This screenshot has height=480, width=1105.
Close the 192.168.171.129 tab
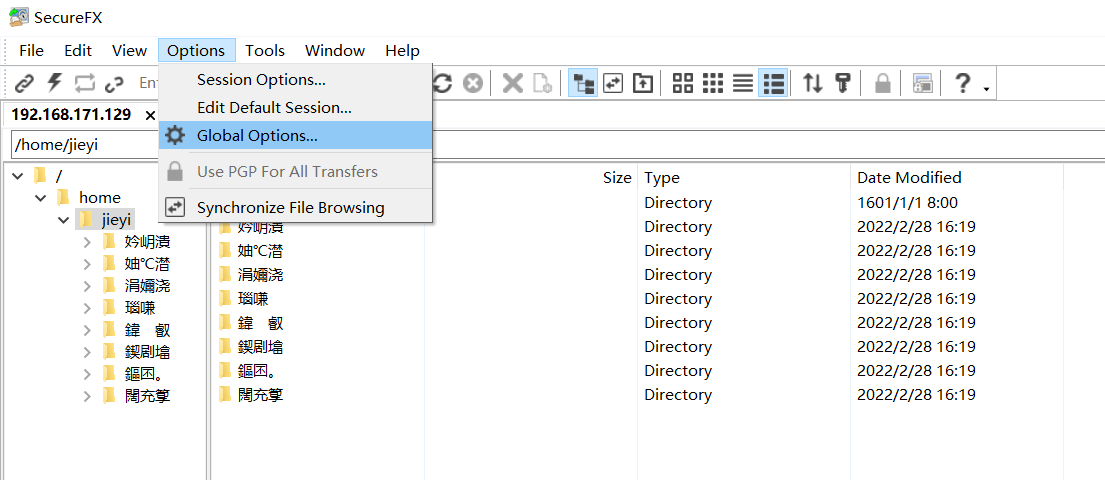coord(150,116)
